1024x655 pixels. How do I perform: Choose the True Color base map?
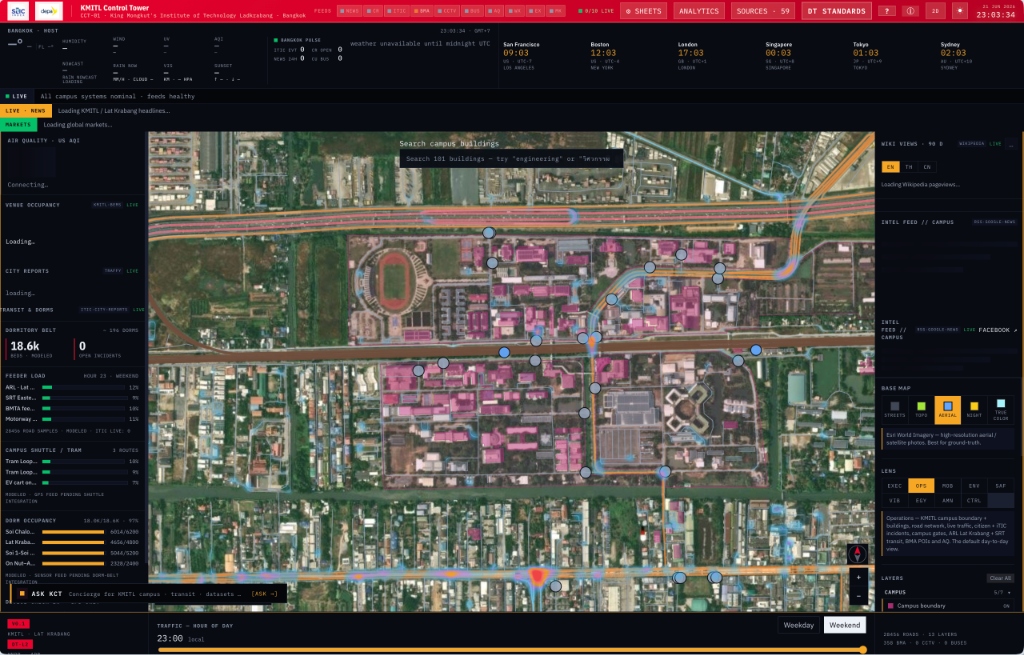(x=1000, y=410)
